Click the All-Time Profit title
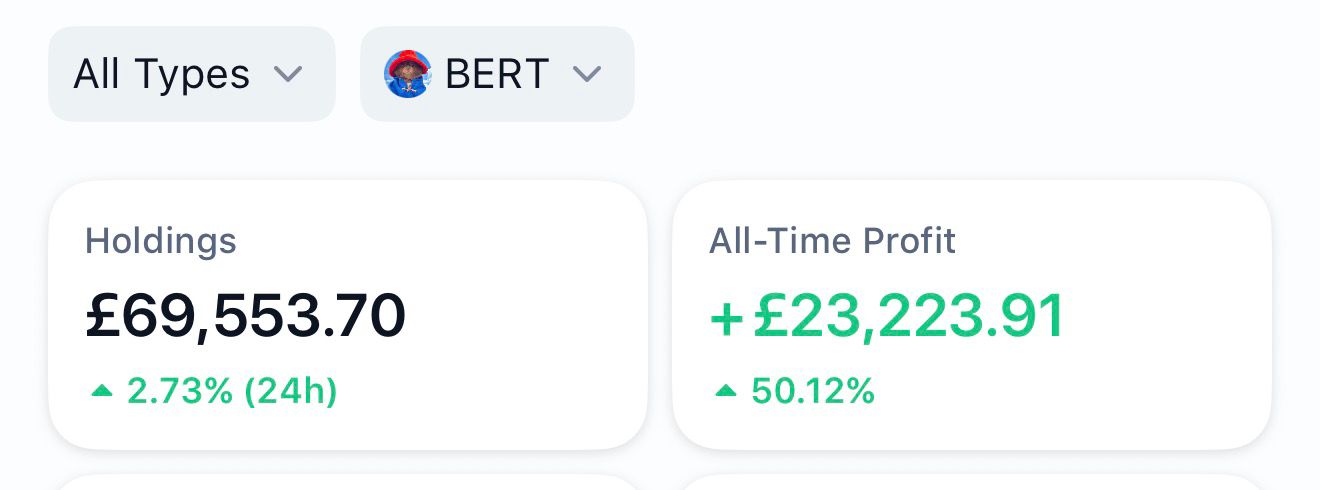The height and width of the screenshot is (490, 1320). 832,241
